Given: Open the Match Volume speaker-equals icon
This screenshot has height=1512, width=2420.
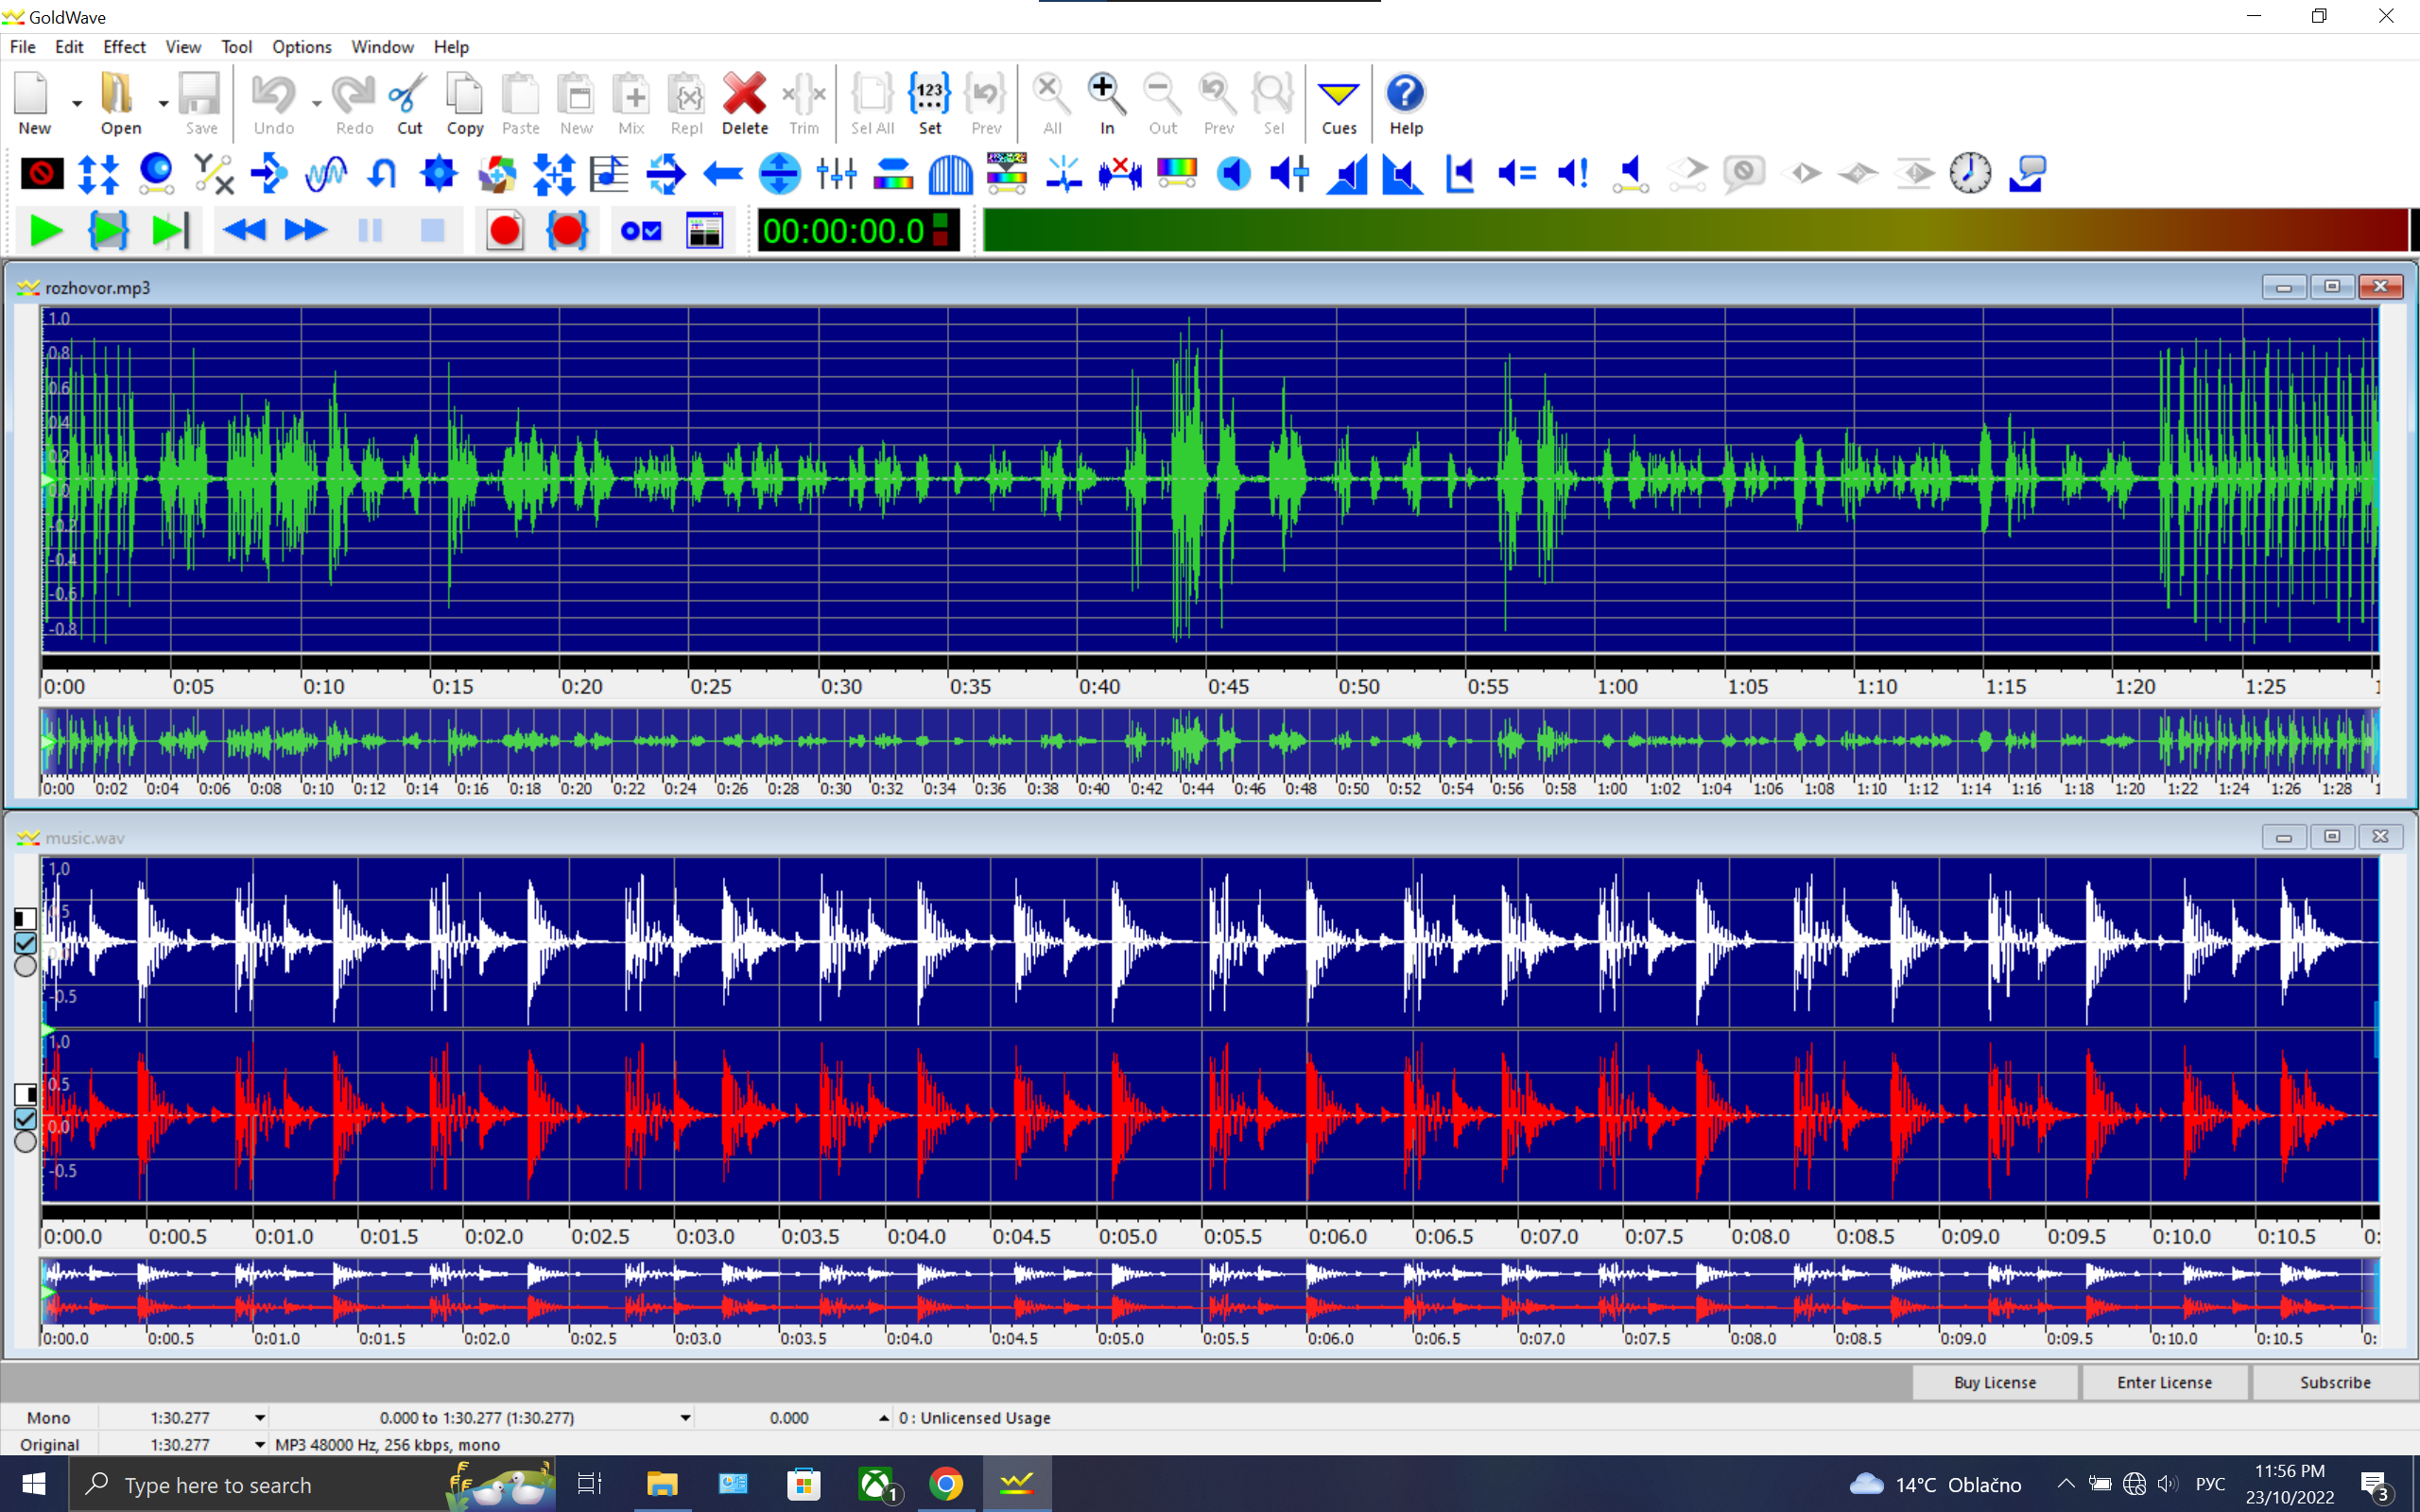Looking at the screenshot, I should (1517, 174).
